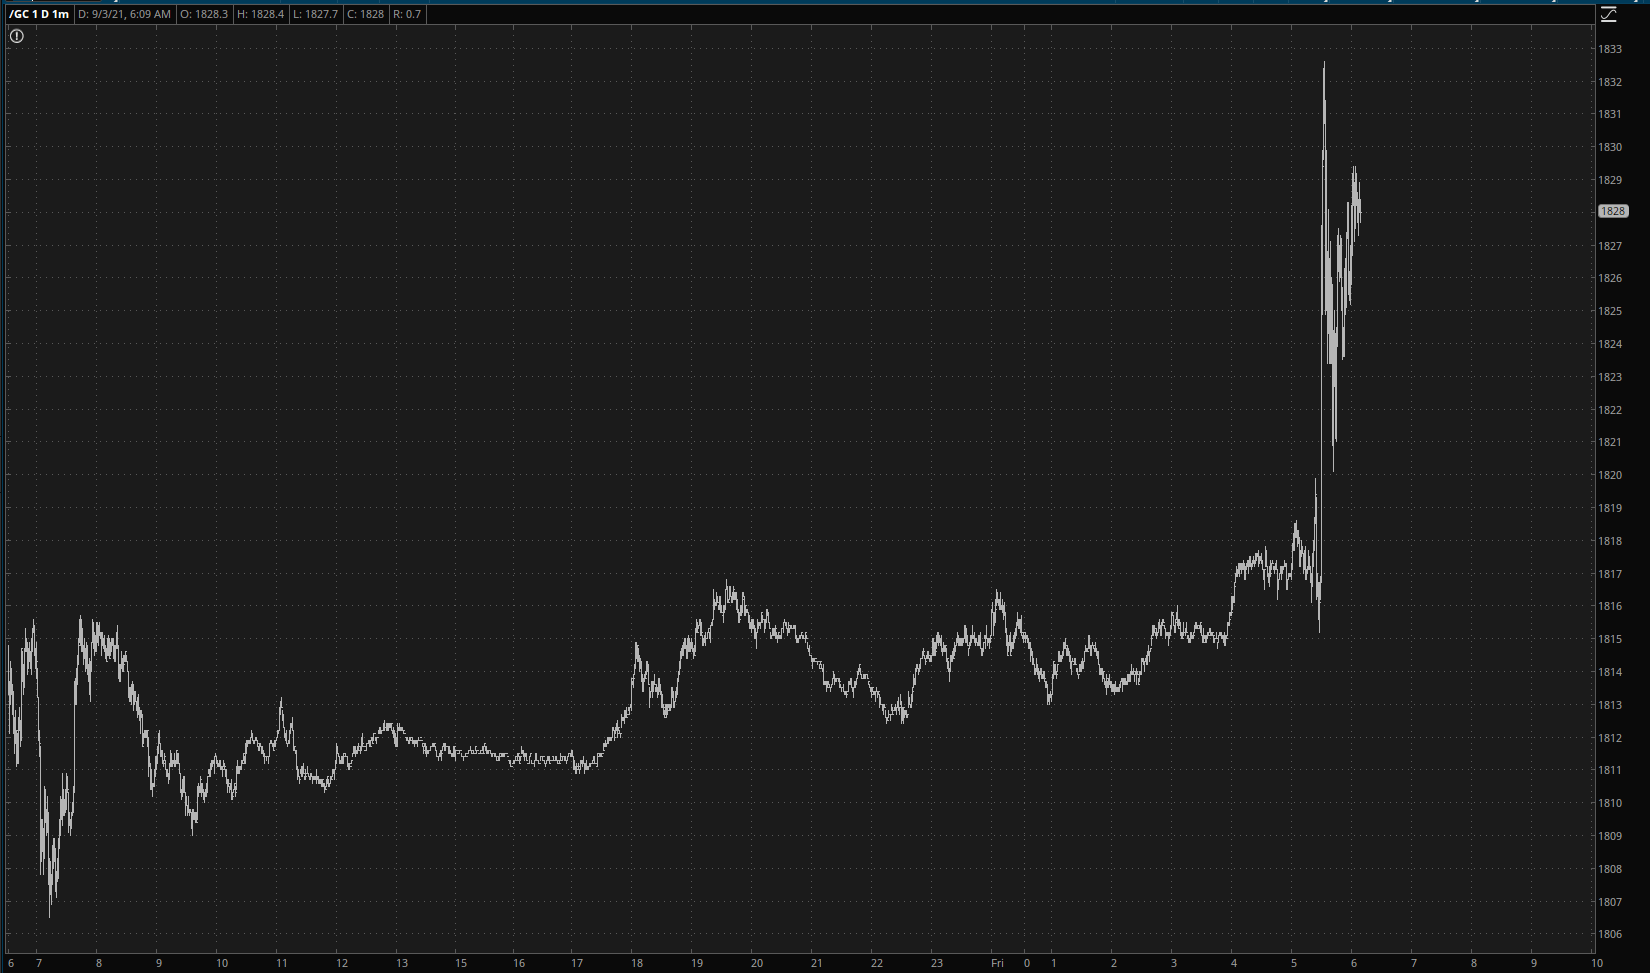Click the 18 hour mark on time axis

pyautogui.click(x=637, y=963)
